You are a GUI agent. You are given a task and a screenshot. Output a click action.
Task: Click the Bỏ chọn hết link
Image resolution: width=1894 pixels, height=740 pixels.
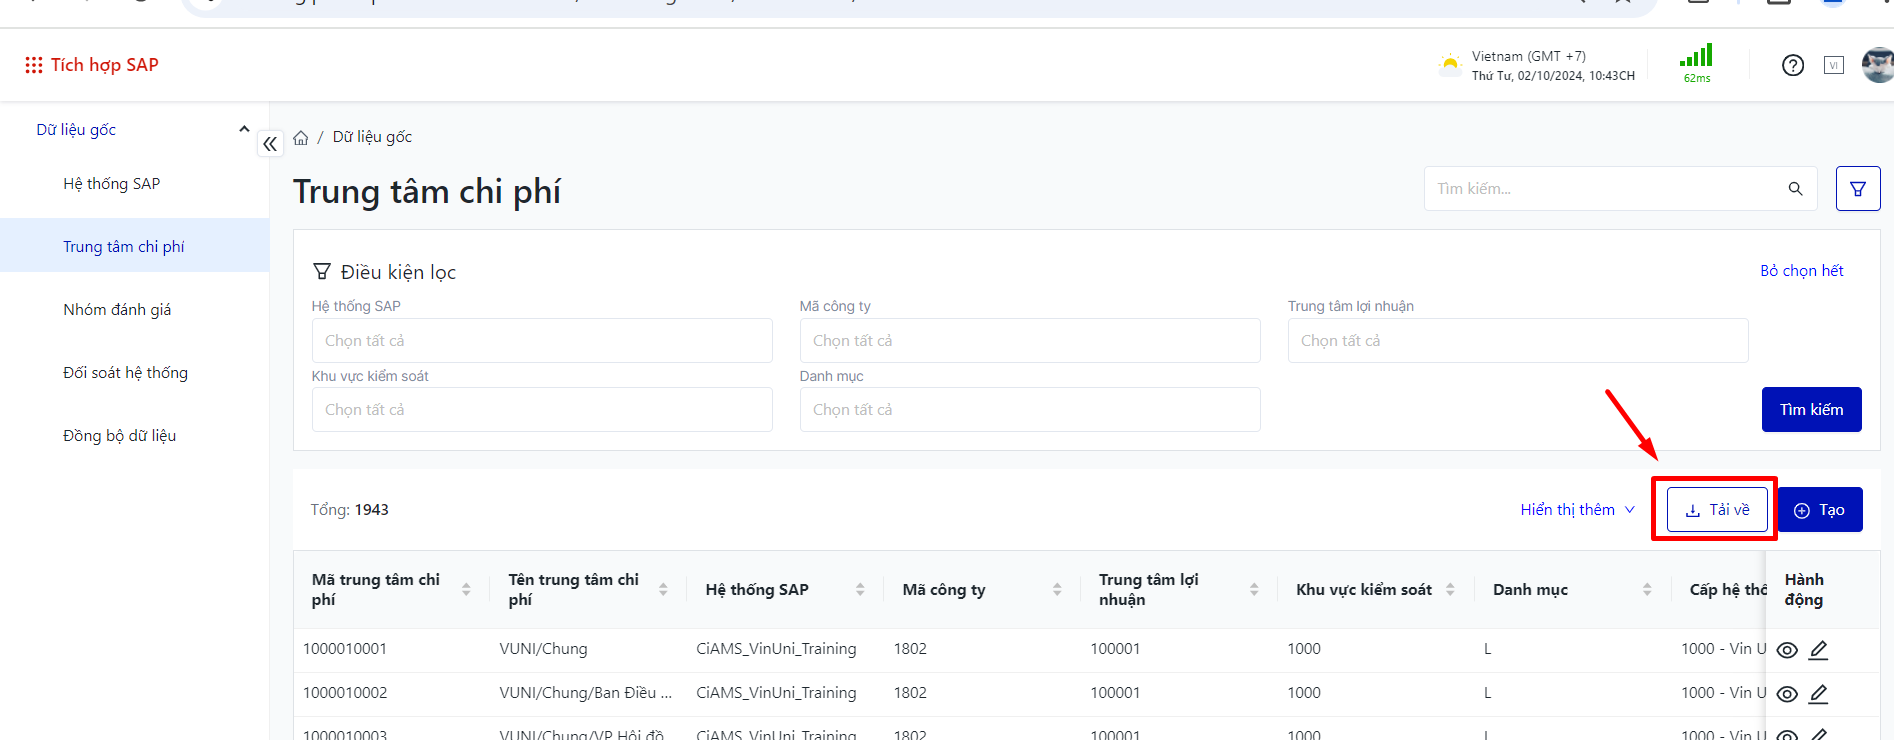pos(1801,271)
